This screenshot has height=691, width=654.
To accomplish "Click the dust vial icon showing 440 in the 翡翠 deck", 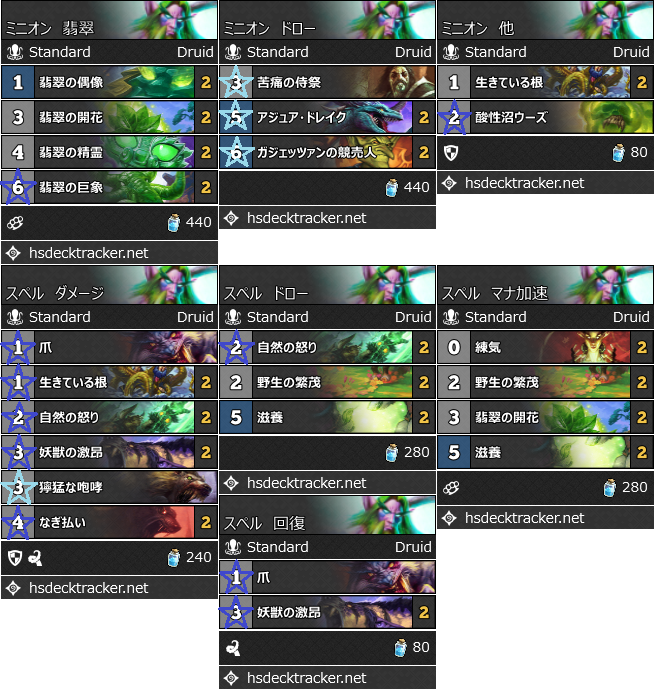I will (174, 223).
